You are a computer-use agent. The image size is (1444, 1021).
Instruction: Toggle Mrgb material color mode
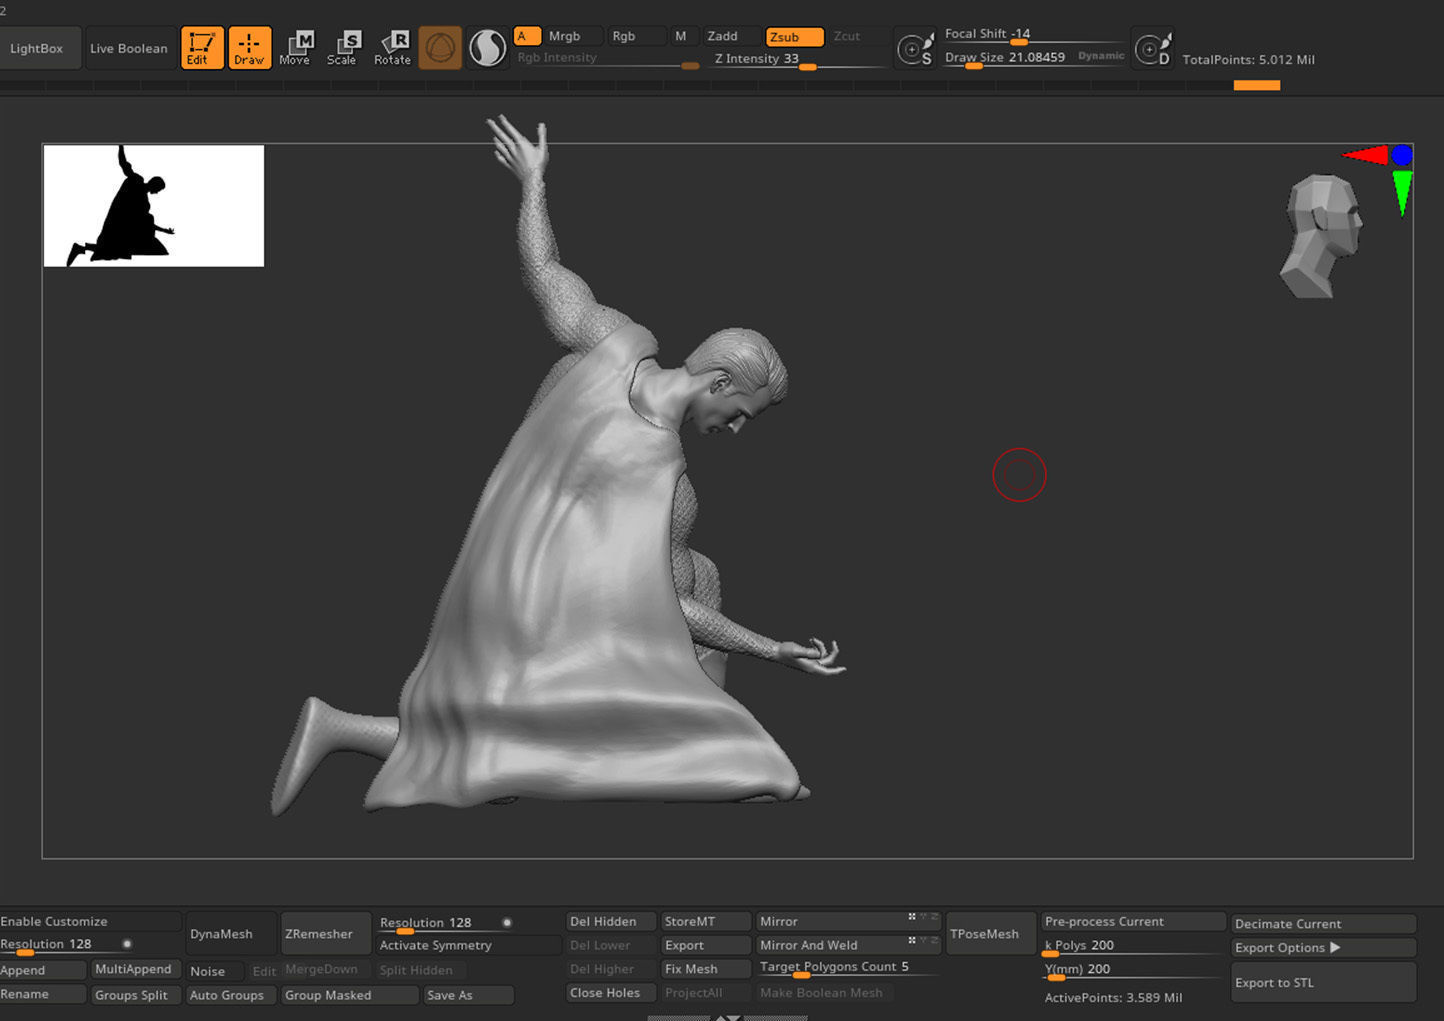pyautogui.click(x=570, y=36)
